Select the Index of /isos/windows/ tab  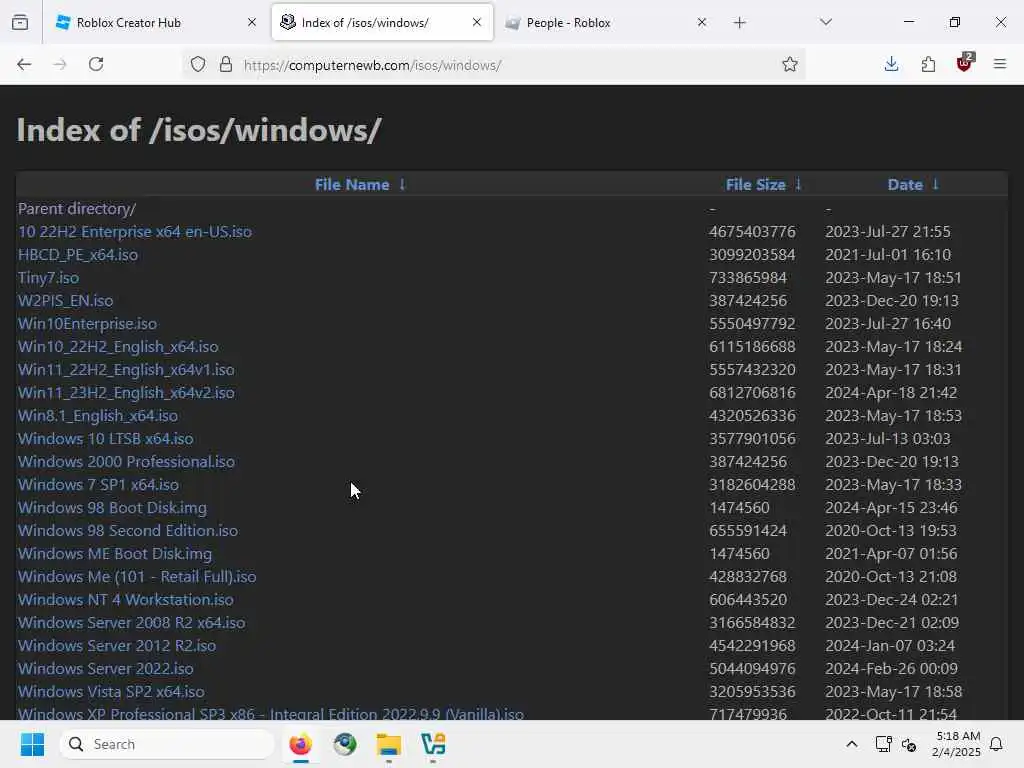pyautogui.click(x=382, y=22)
